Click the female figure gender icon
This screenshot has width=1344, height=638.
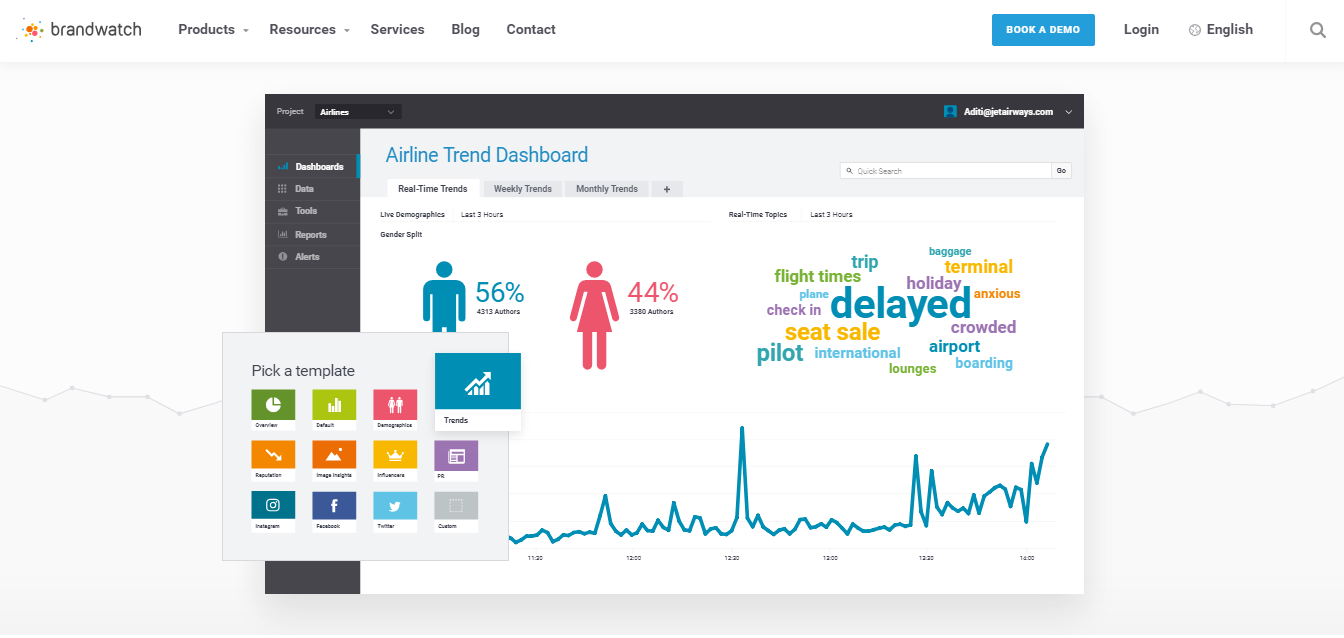coord(594,315)
